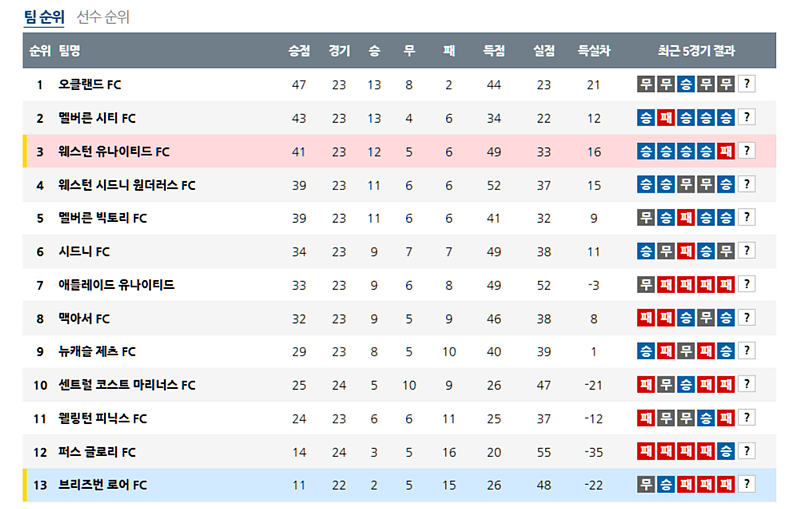Click the ? icon for 브리즈번 로어 FC
This screenshot has width=800, height=509.
[746, 485]
